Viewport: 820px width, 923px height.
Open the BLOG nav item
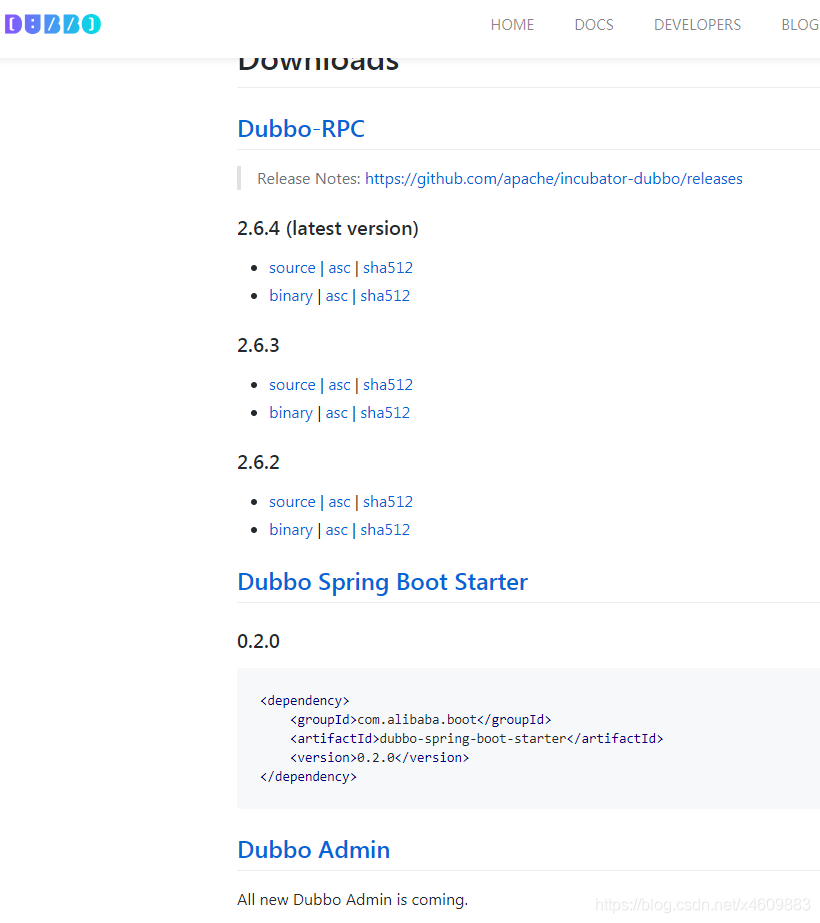point(800,25)
